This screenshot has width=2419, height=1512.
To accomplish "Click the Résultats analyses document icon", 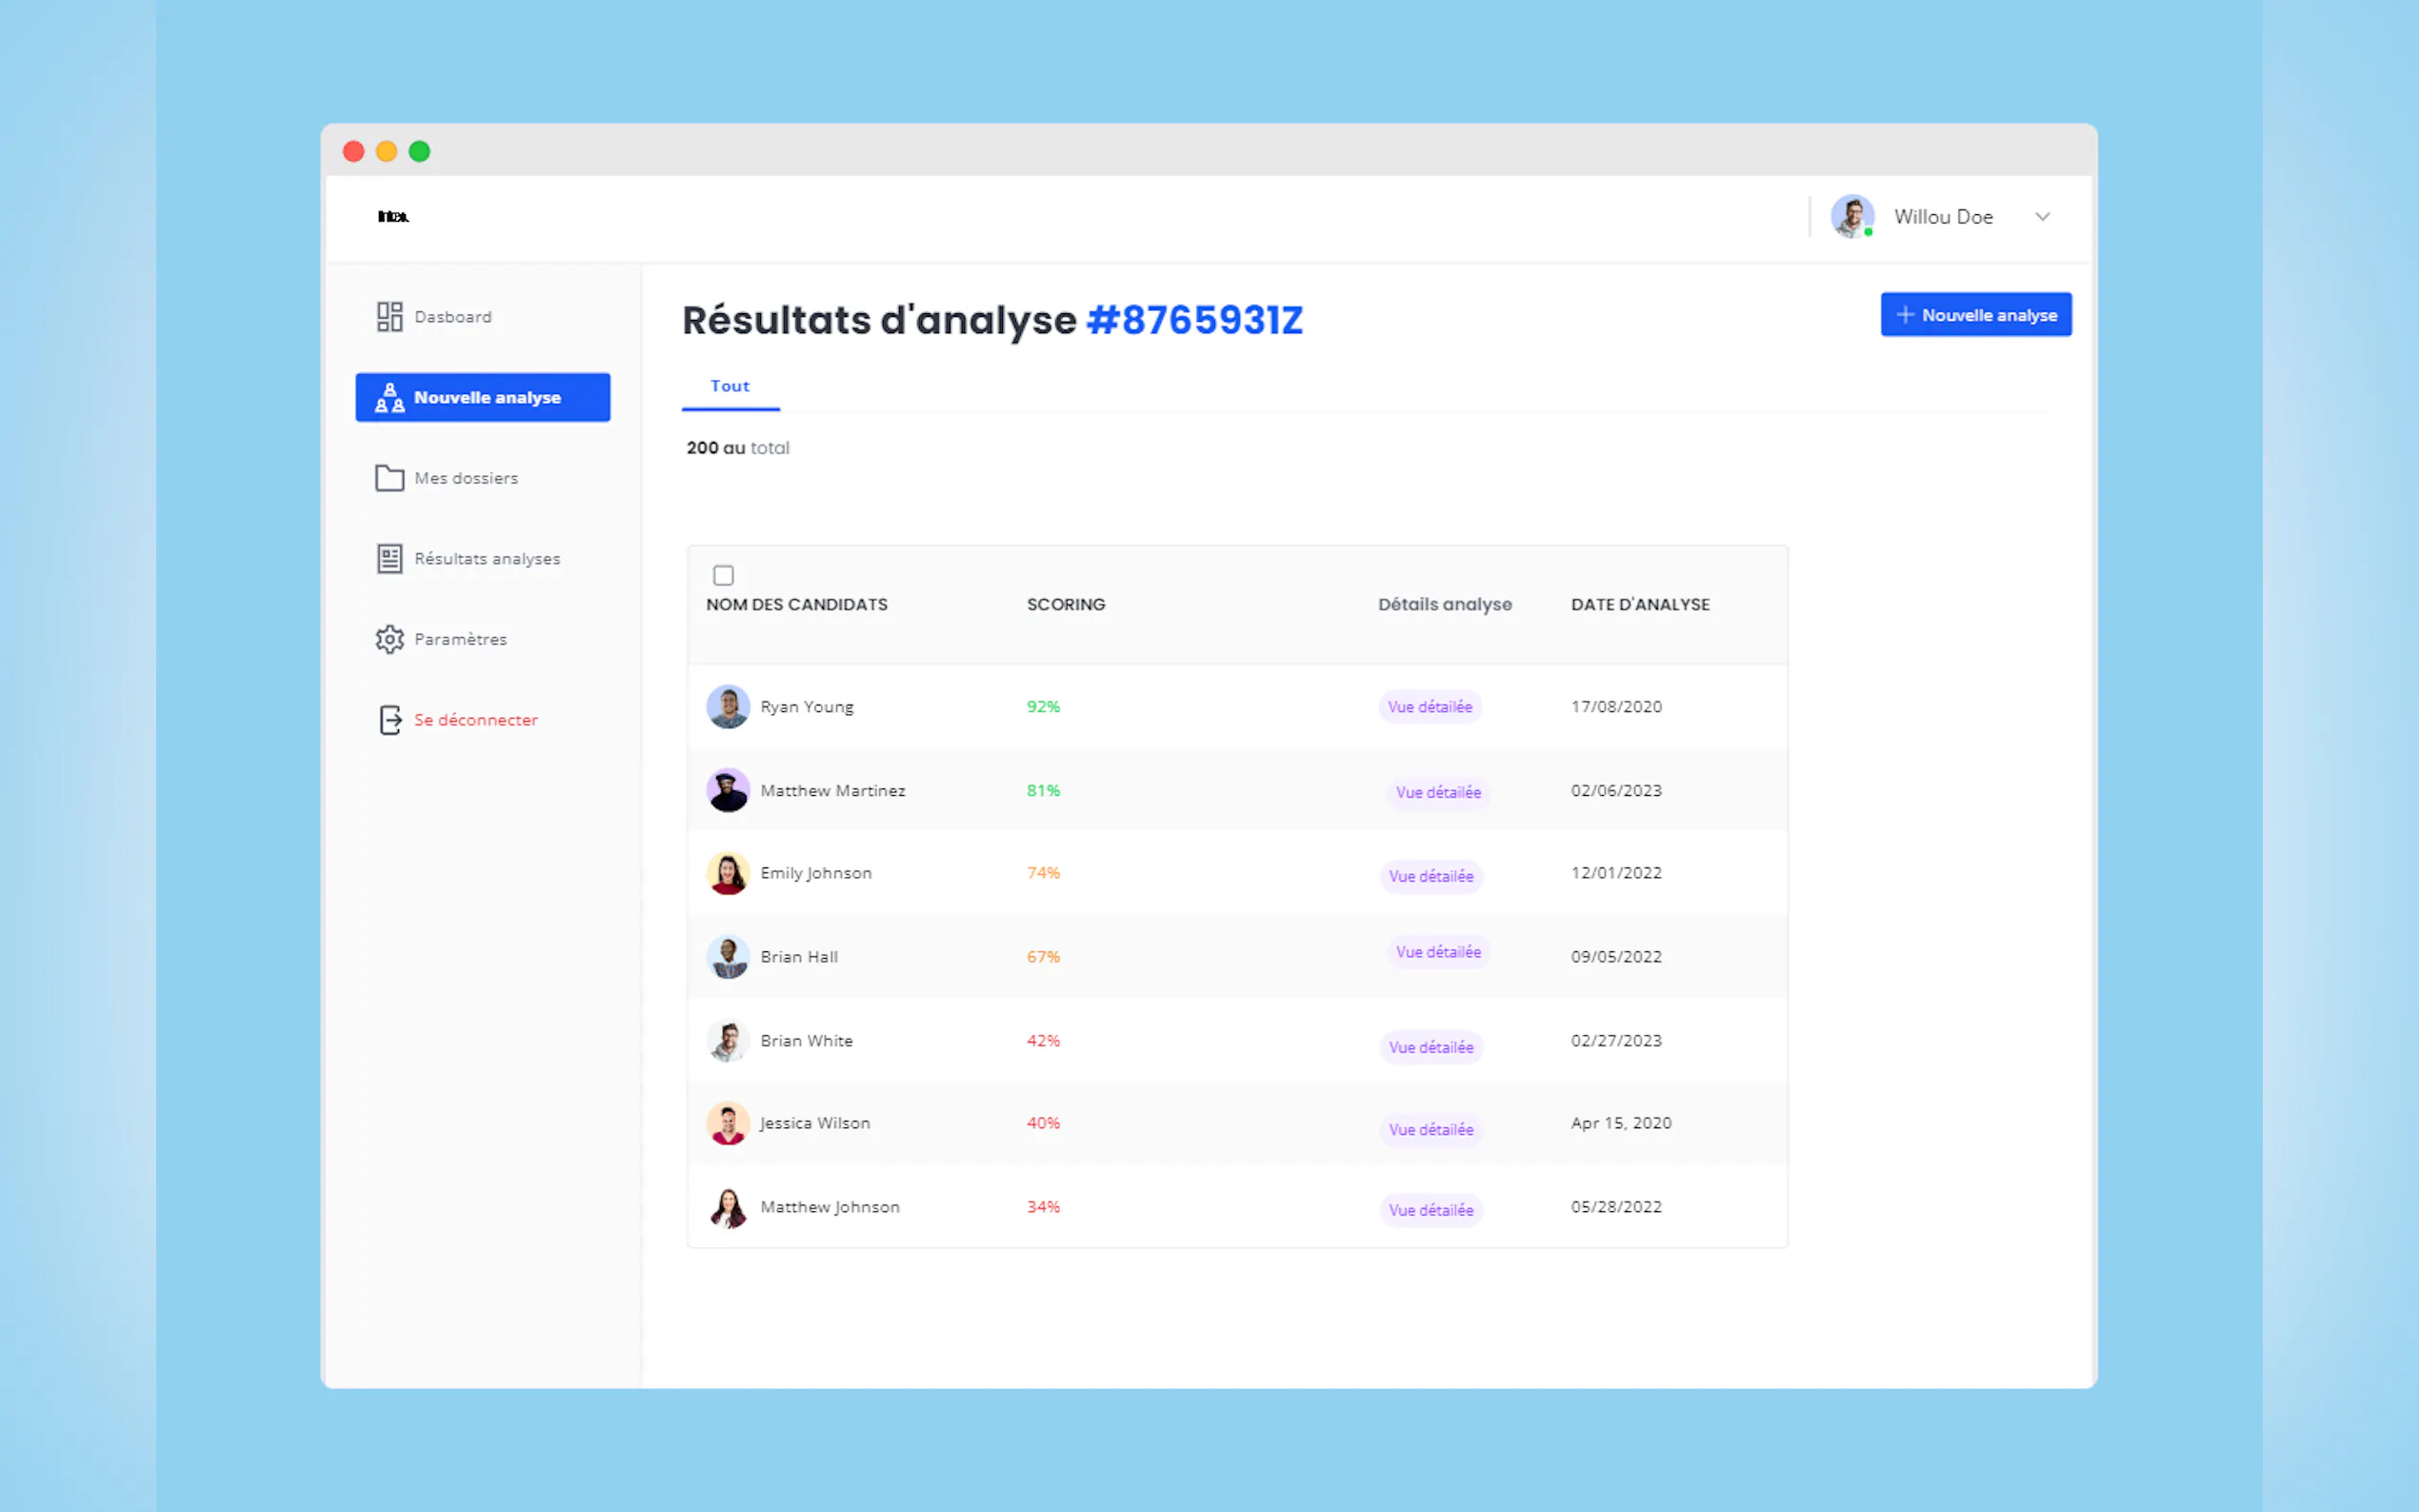I will [389, 559].
